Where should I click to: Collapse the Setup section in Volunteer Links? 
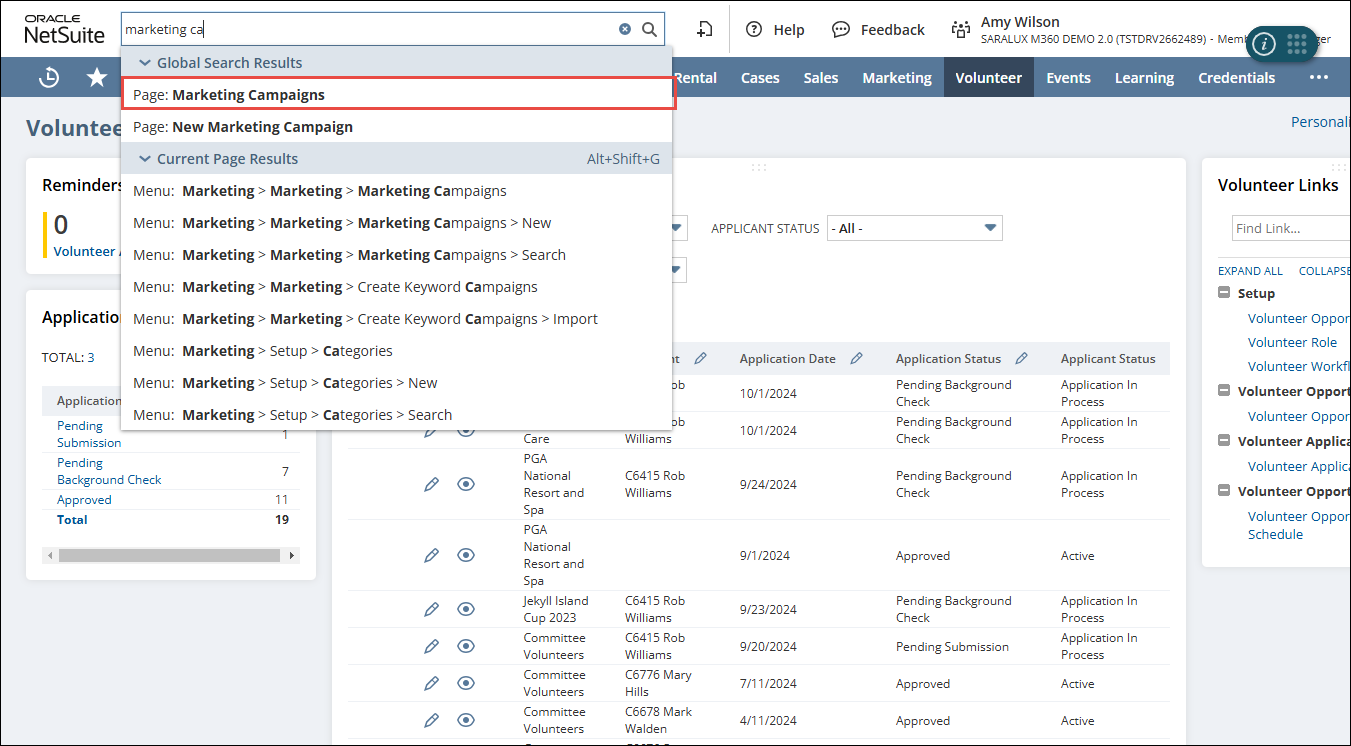tap(1224, 293)
